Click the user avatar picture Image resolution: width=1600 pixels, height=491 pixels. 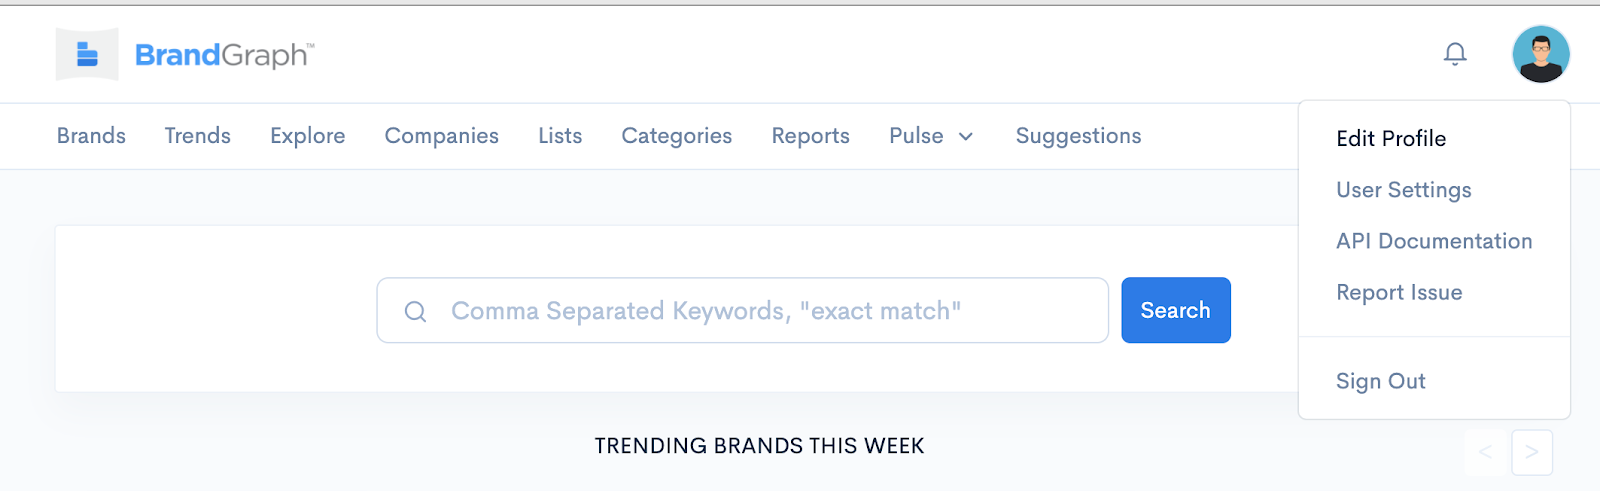point(1540,54)
